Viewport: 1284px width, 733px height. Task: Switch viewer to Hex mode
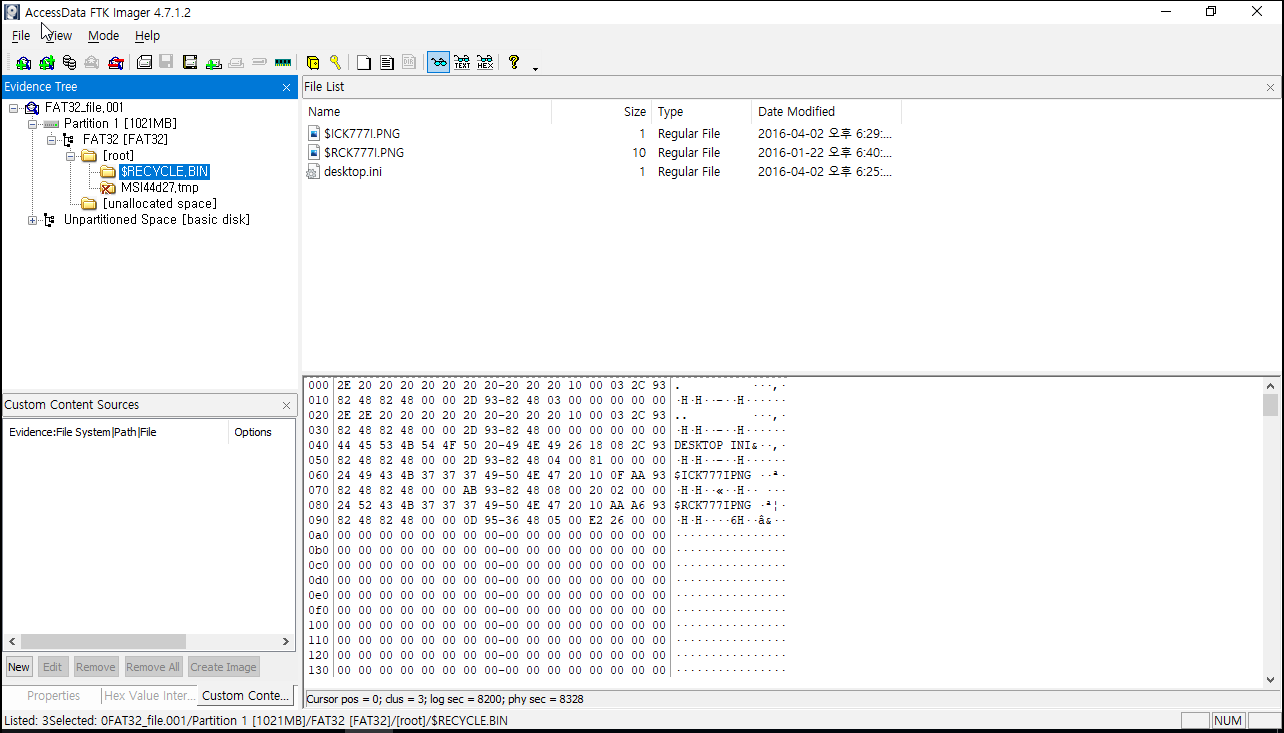[485, 63]
